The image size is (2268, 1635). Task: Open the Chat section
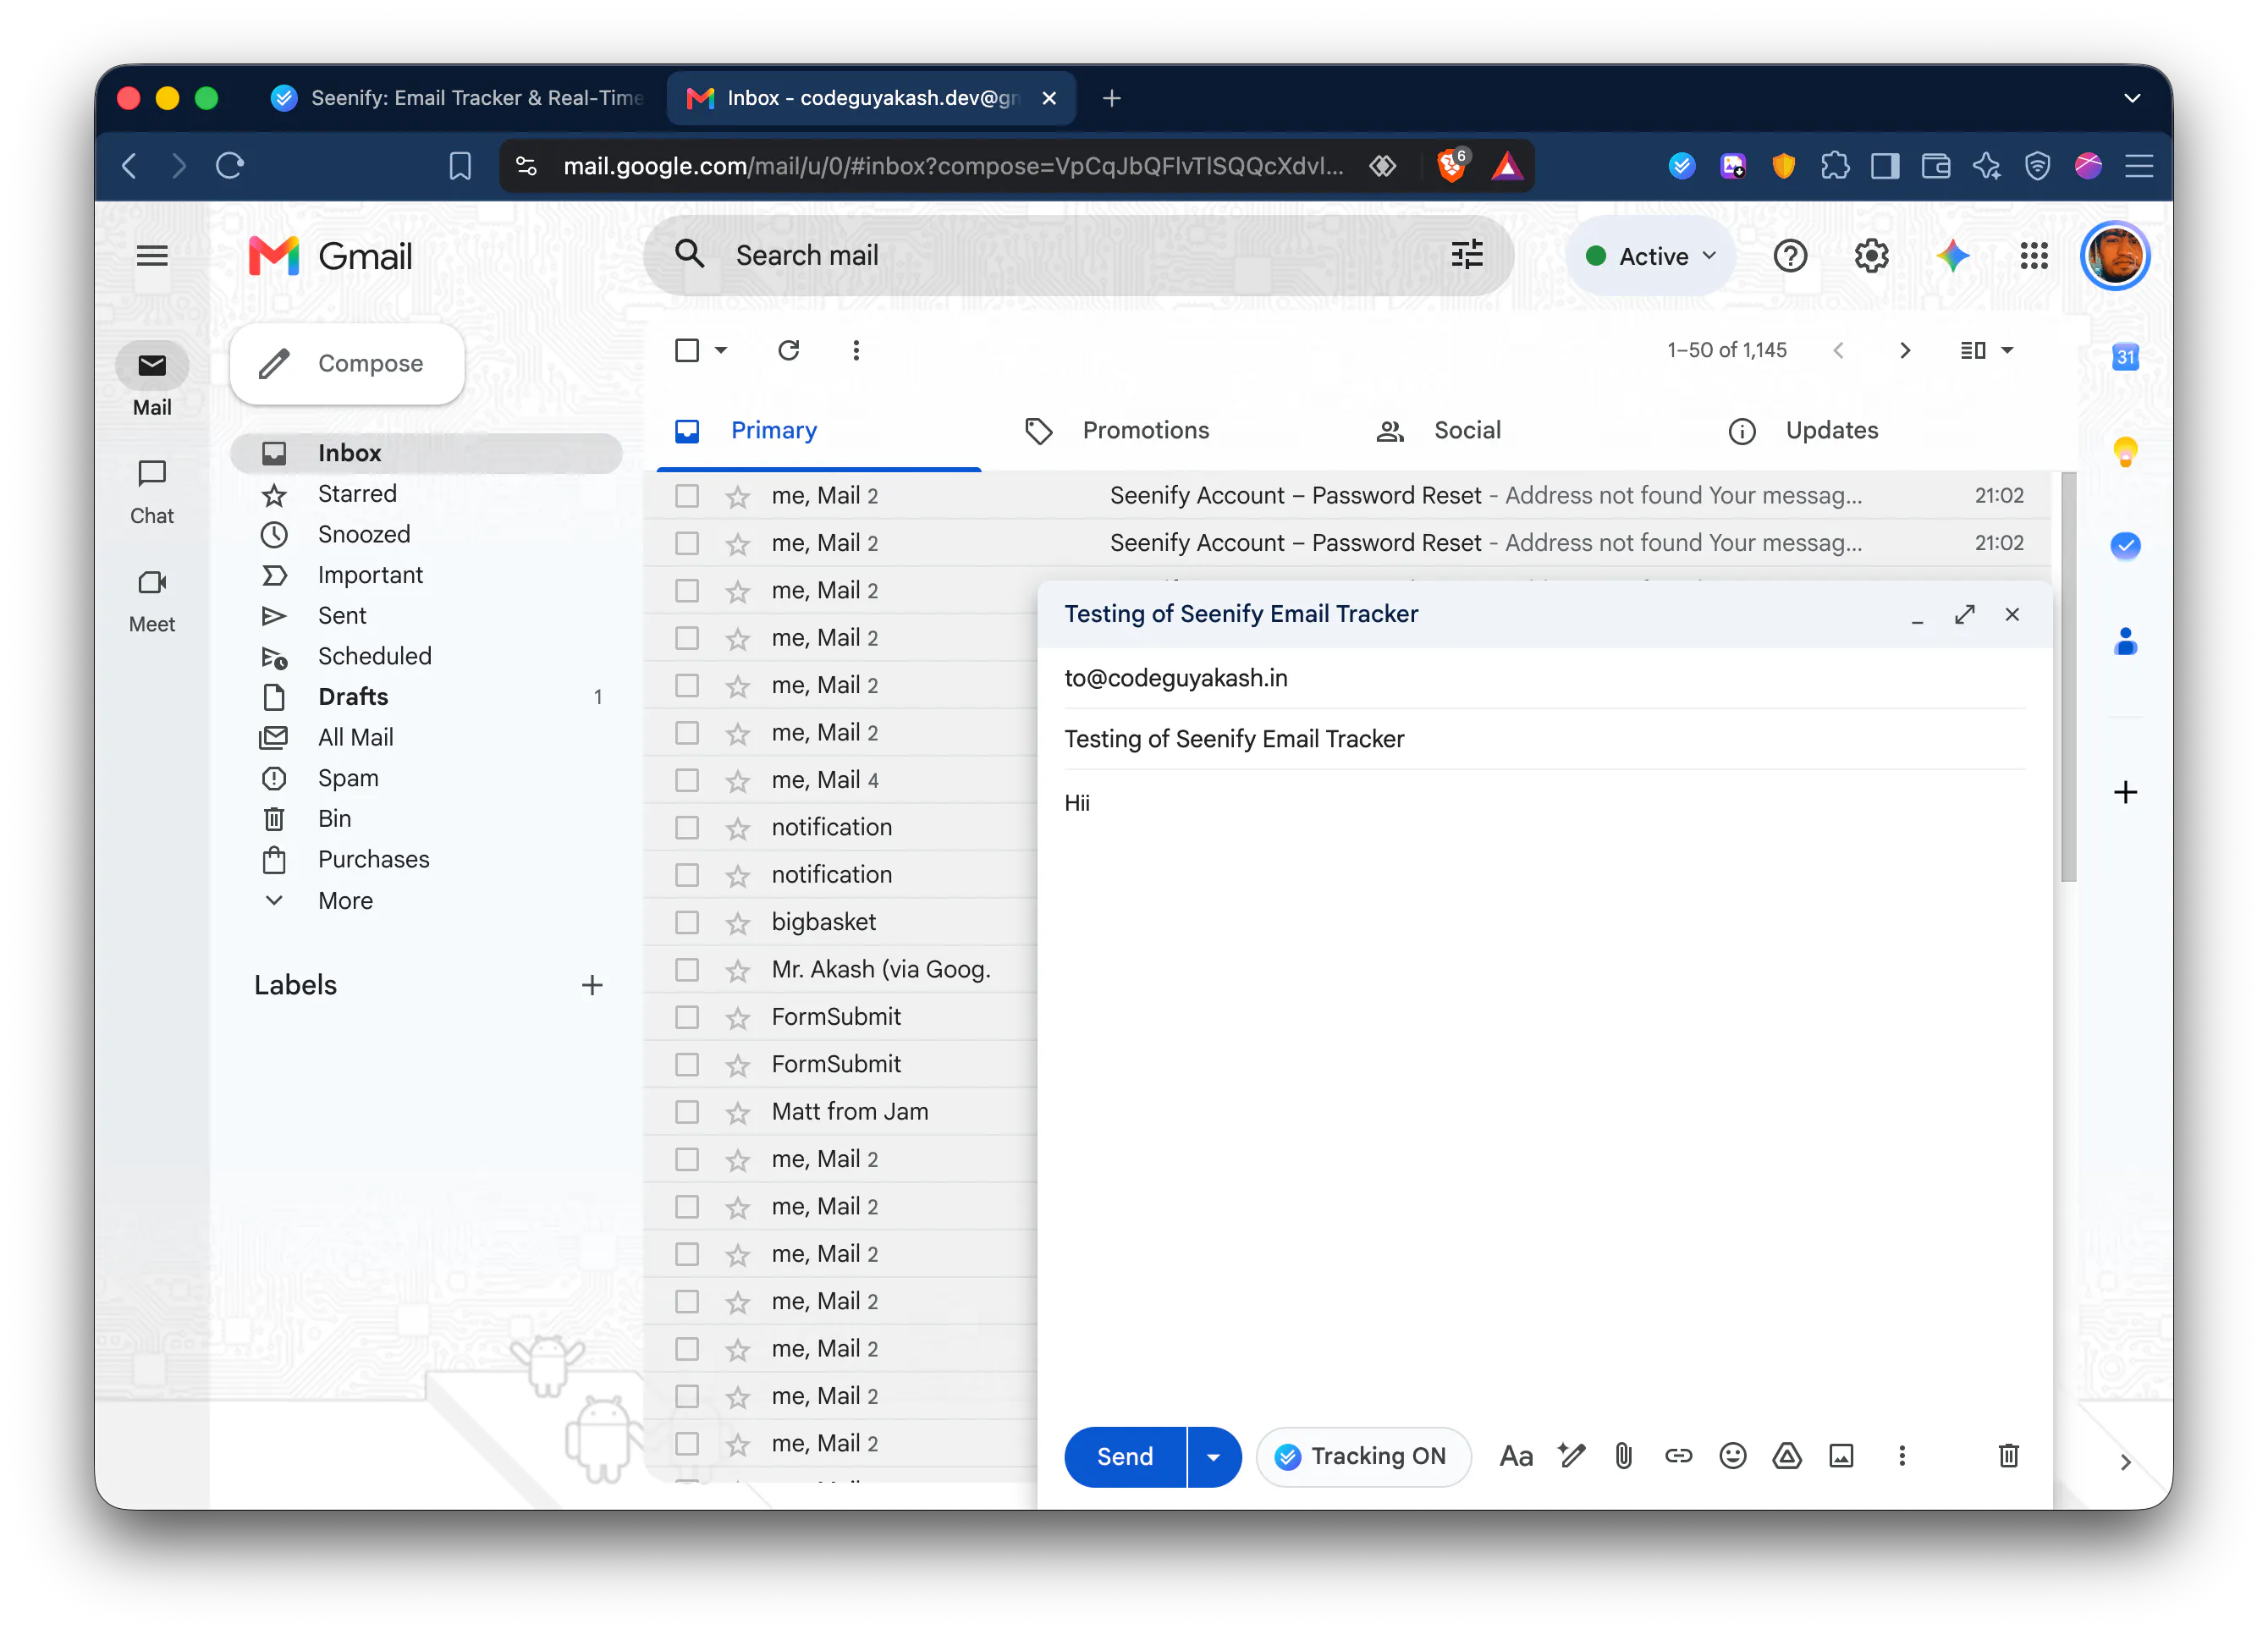(x=152, y=492)
